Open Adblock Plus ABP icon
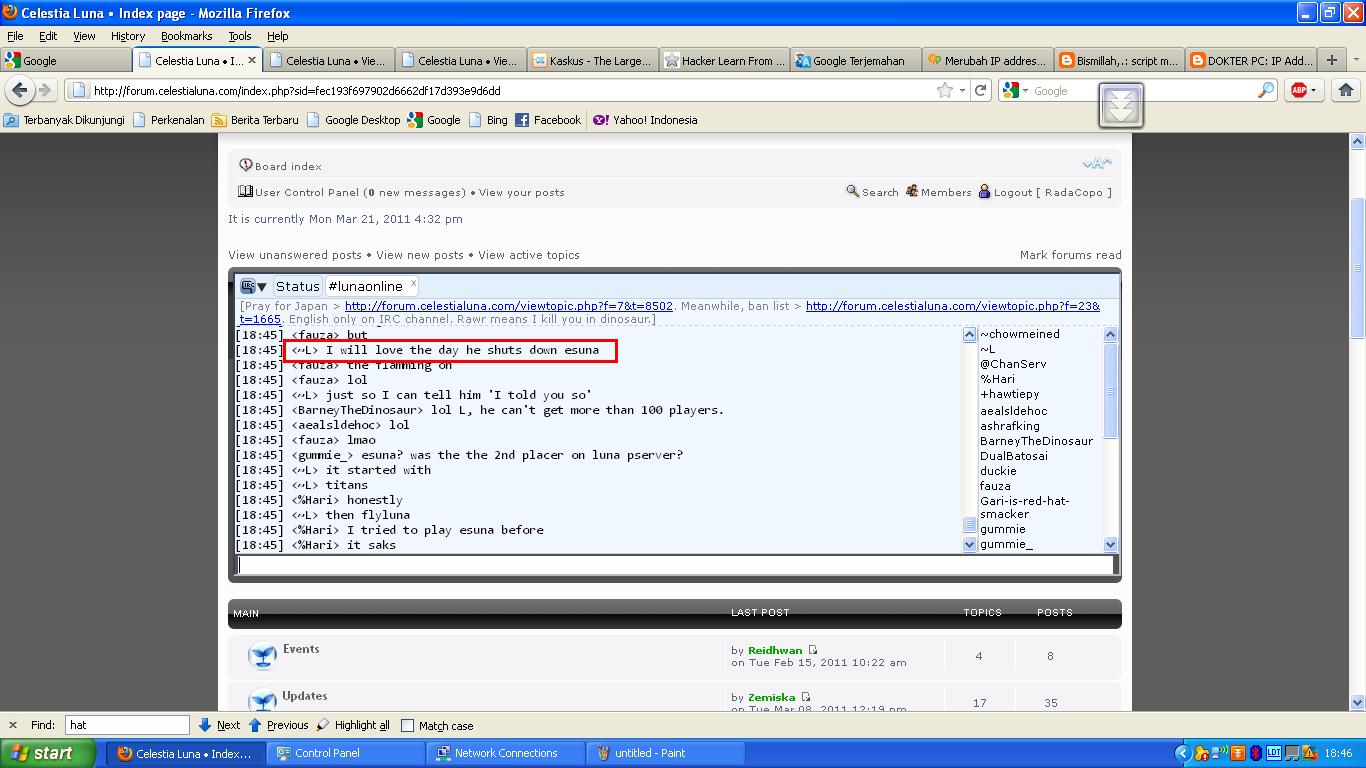Image resolution: width=1366 pixels, height=768 pixels. point(1299,90)
